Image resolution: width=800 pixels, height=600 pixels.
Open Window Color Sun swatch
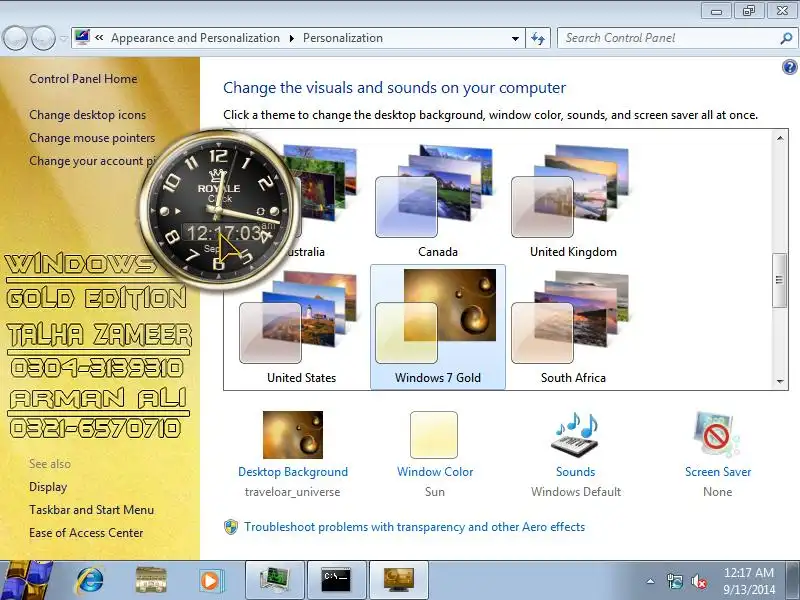click(434, 435)
